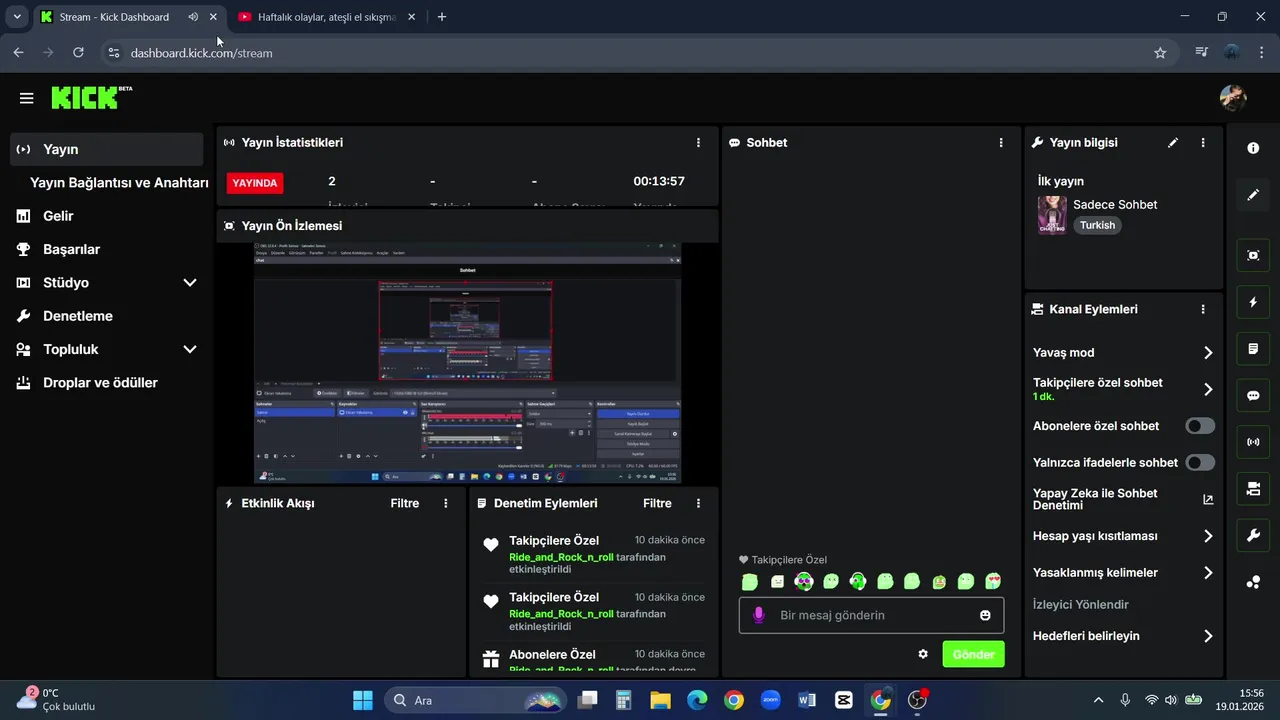Expand the Topluluk sidebar section
This screenshot has height=720, width=1280.
coord(190,350)
